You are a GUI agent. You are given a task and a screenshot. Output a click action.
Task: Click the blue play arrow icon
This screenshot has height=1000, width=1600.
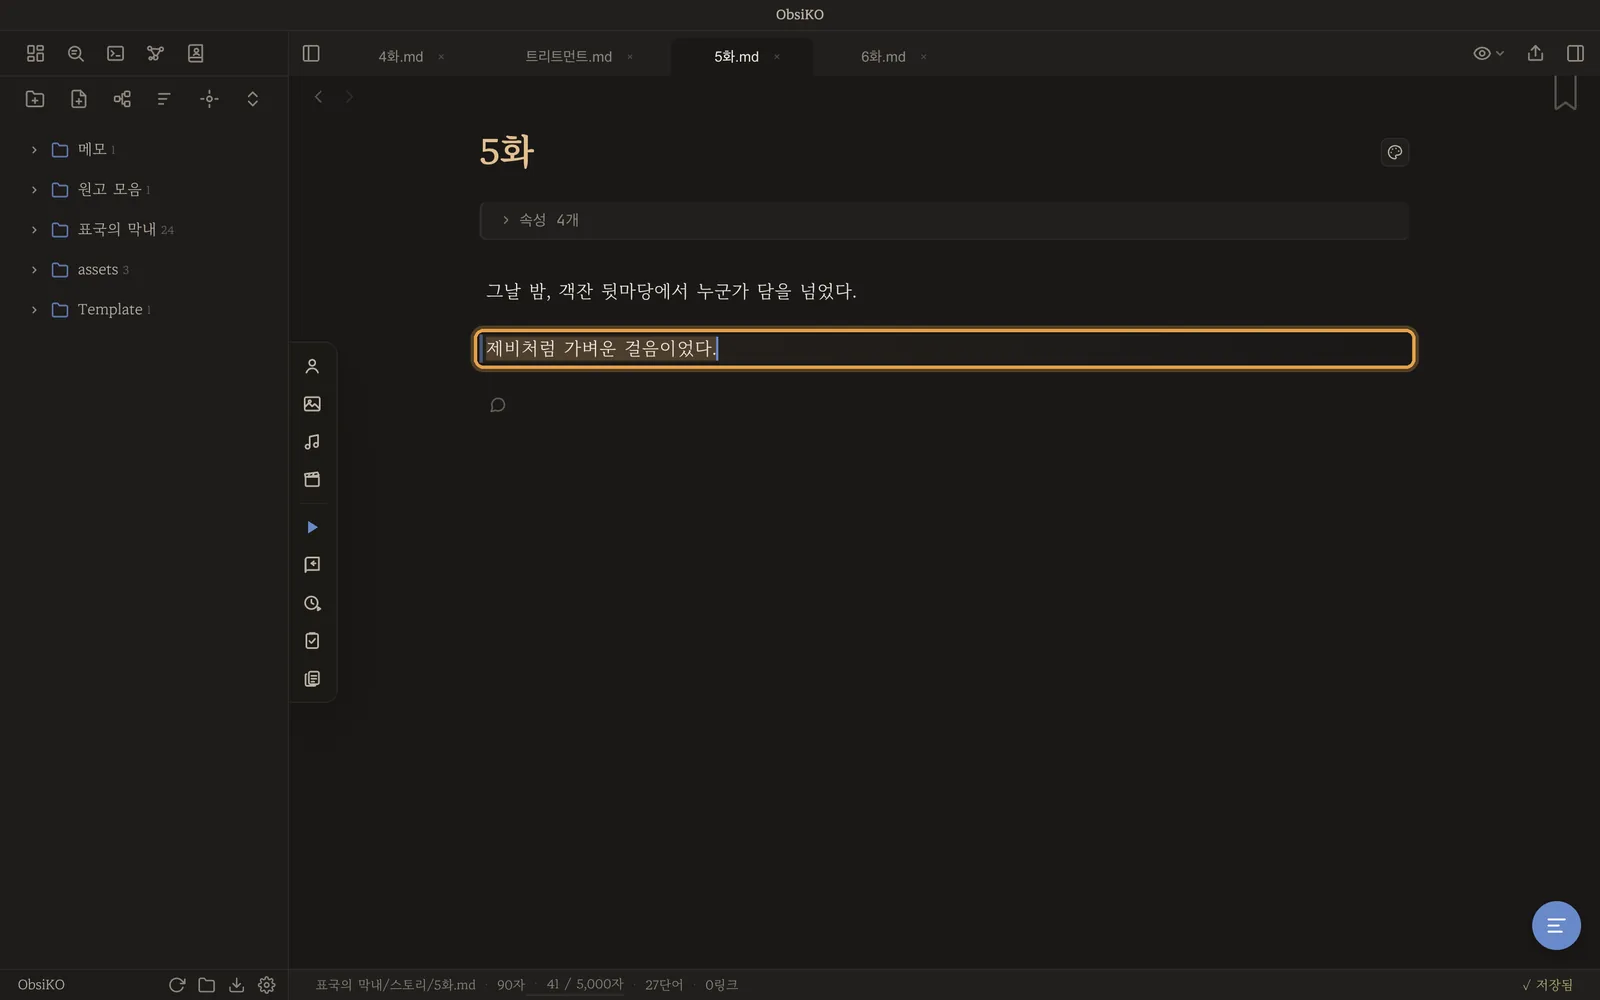(x=312, y=527)
